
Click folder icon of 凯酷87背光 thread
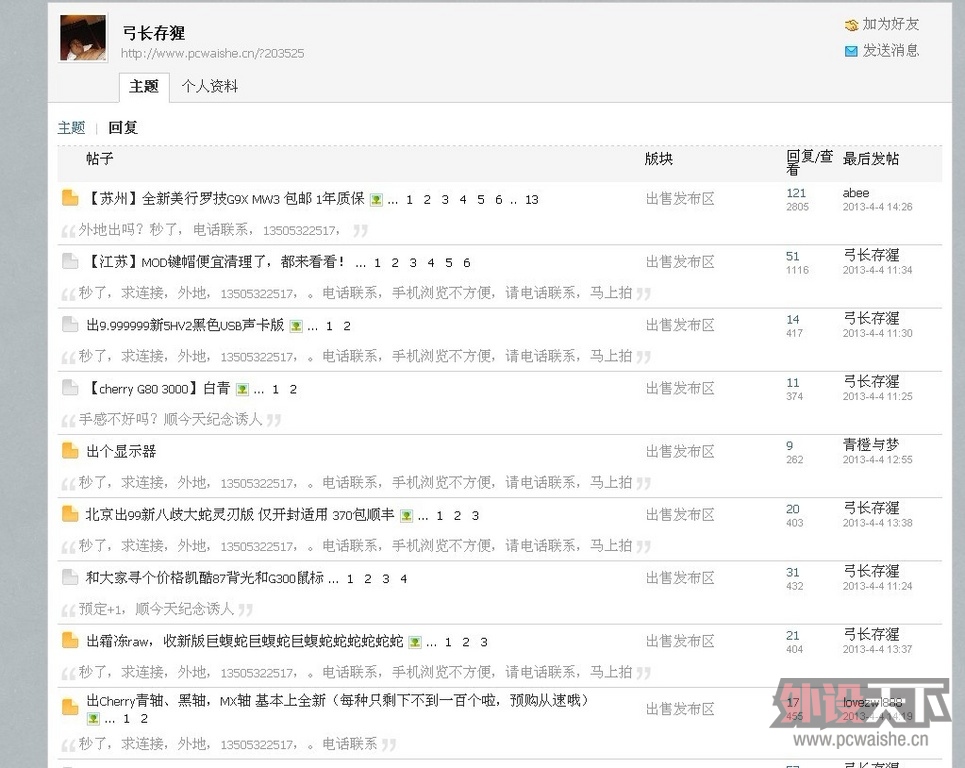[x=70, y=577]
